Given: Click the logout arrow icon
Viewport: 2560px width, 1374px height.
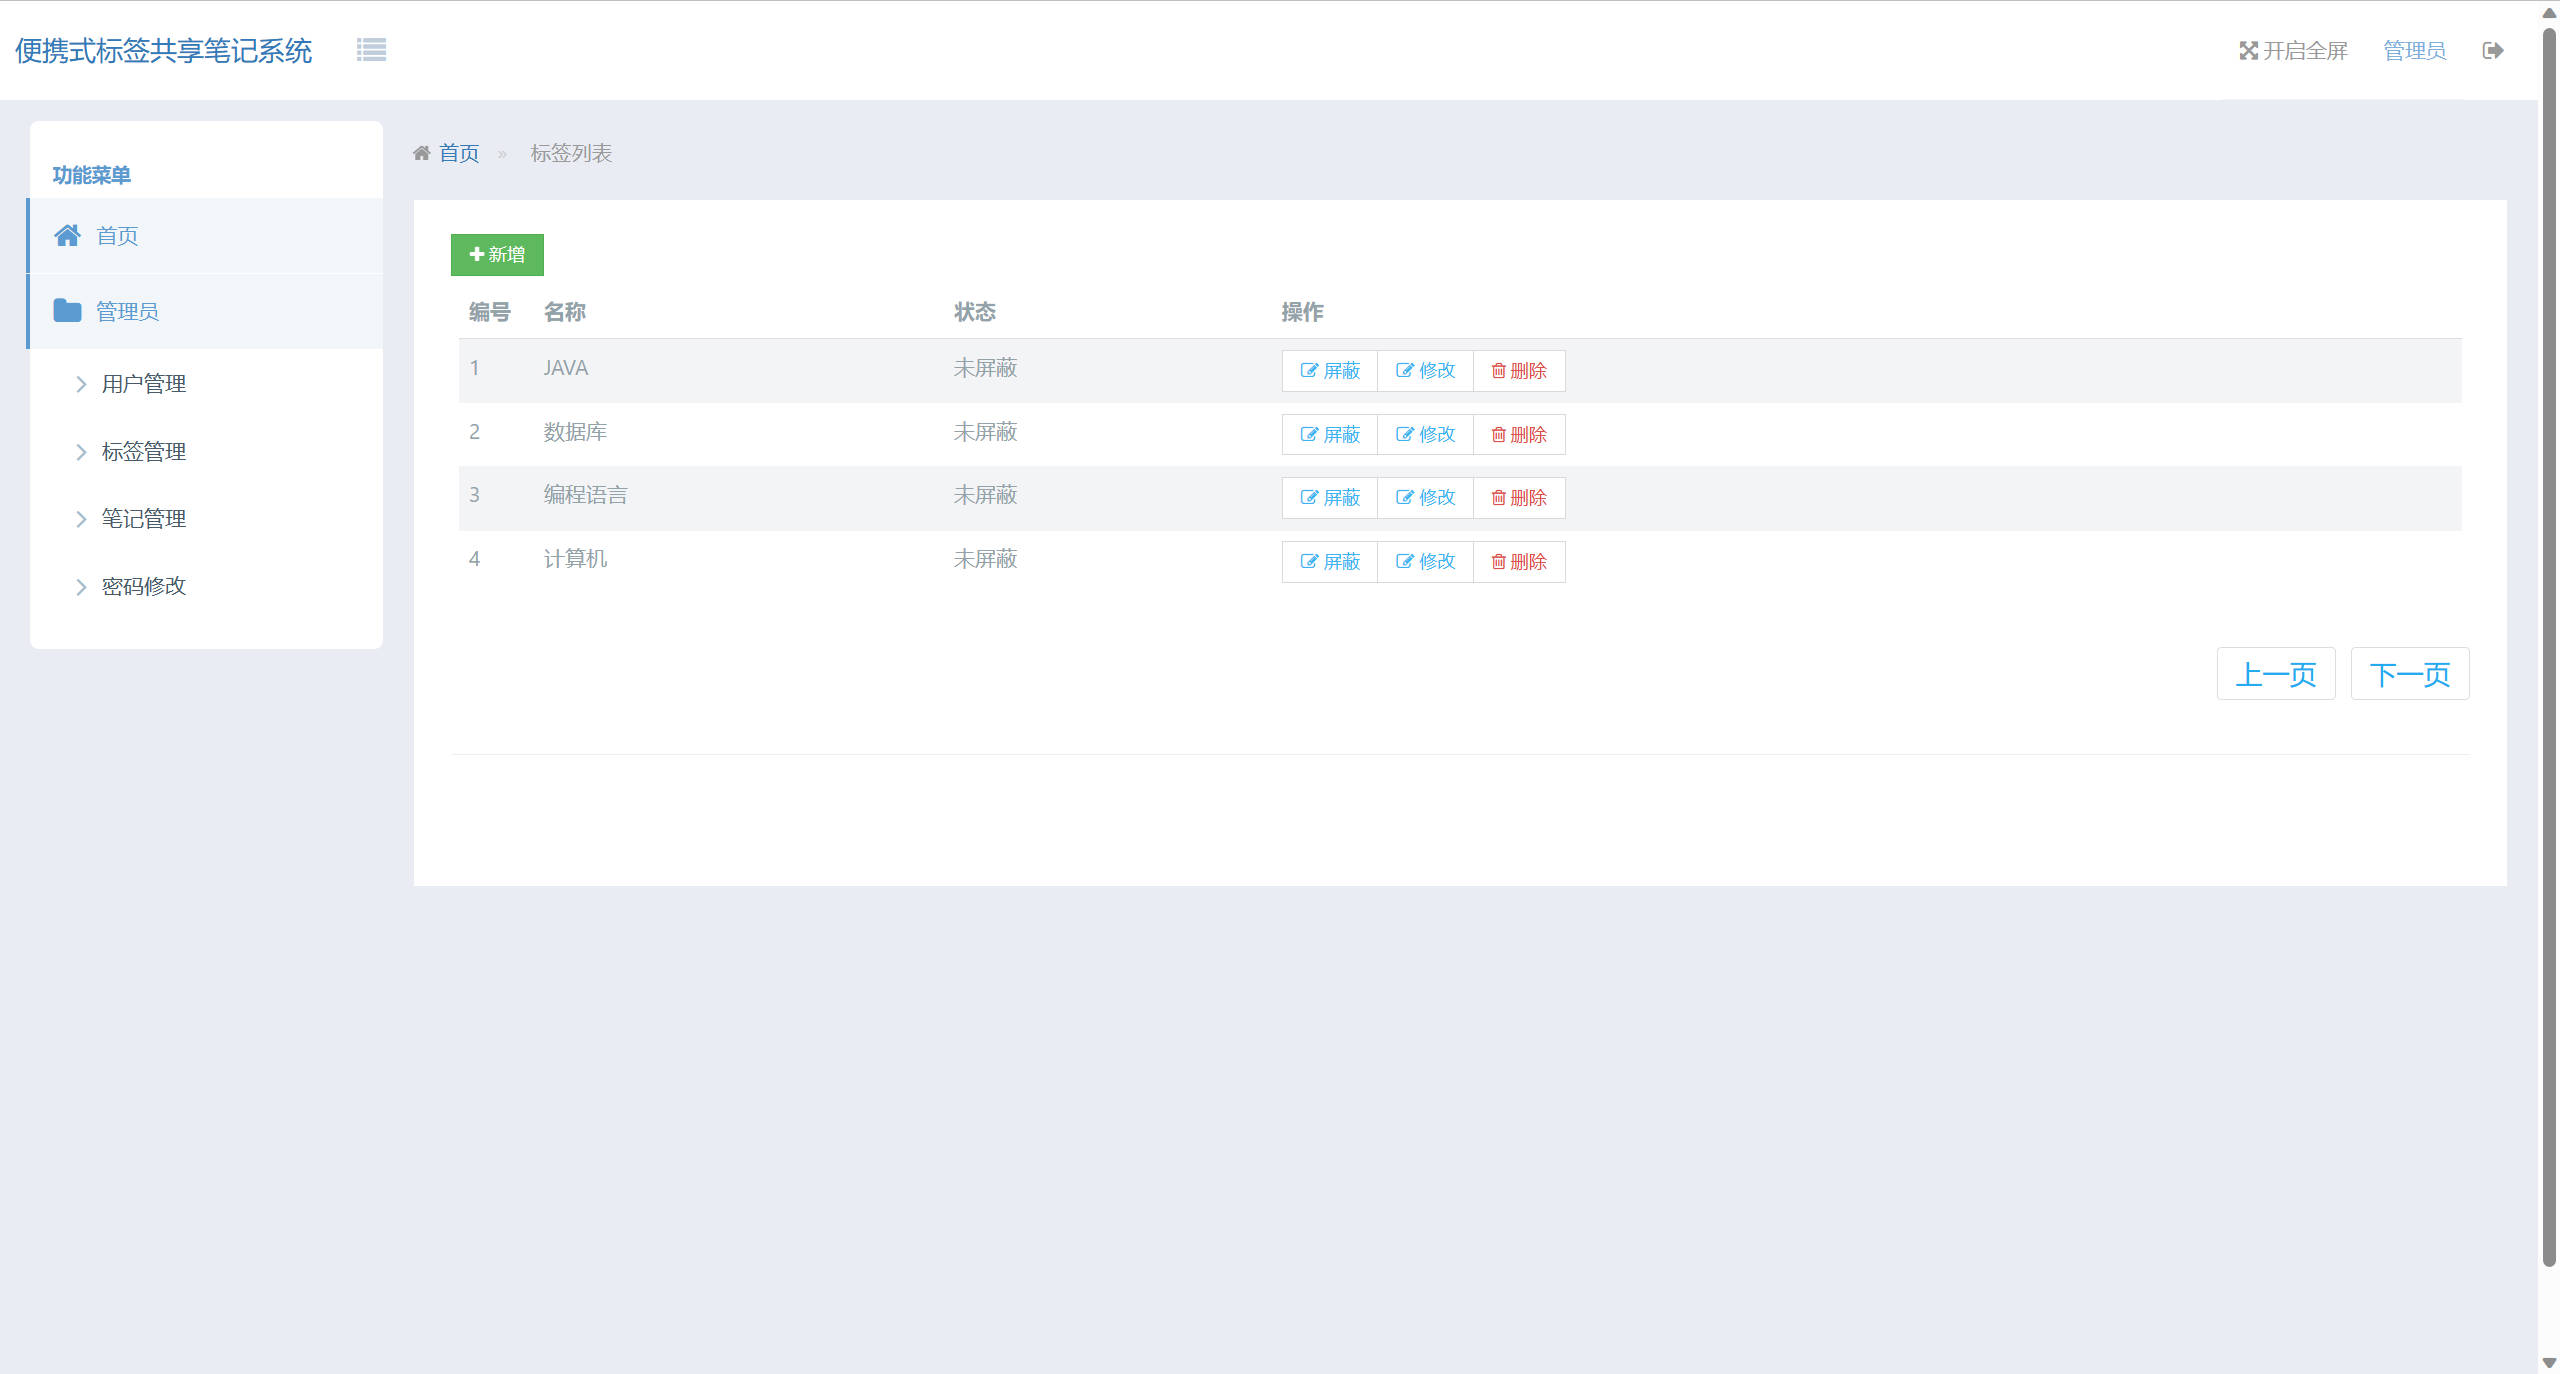Looking at the screenshot, I should [x=2493, y=51].
